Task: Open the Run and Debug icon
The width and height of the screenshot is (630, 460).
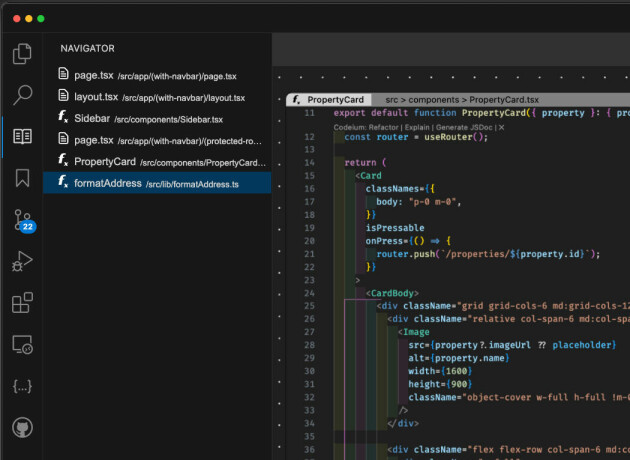Action: (22, 262)
